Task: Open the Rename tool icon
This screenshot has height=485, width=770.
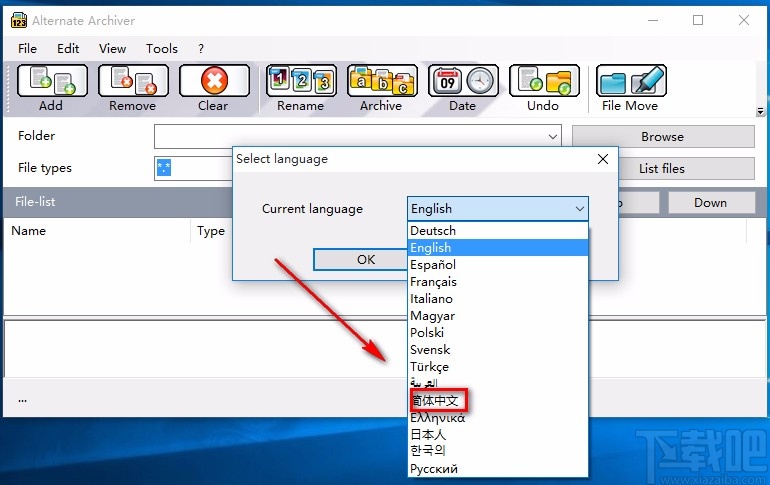Action: coord(301,81)
